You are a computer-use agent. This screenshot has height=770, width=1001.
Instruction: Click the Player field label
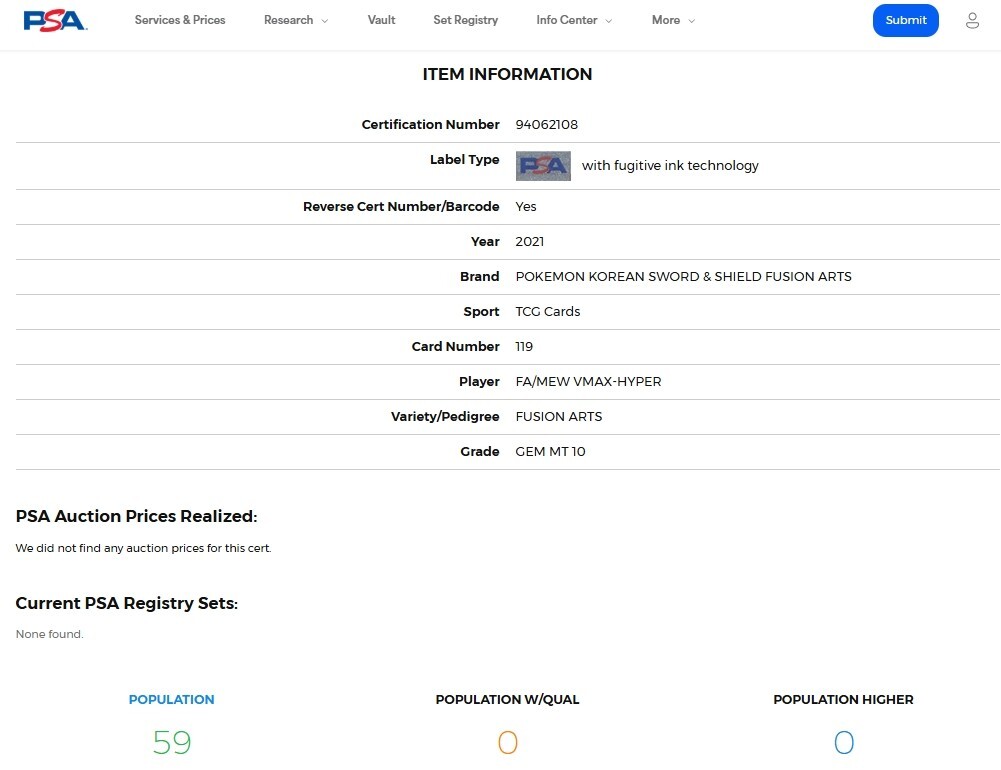479,382
